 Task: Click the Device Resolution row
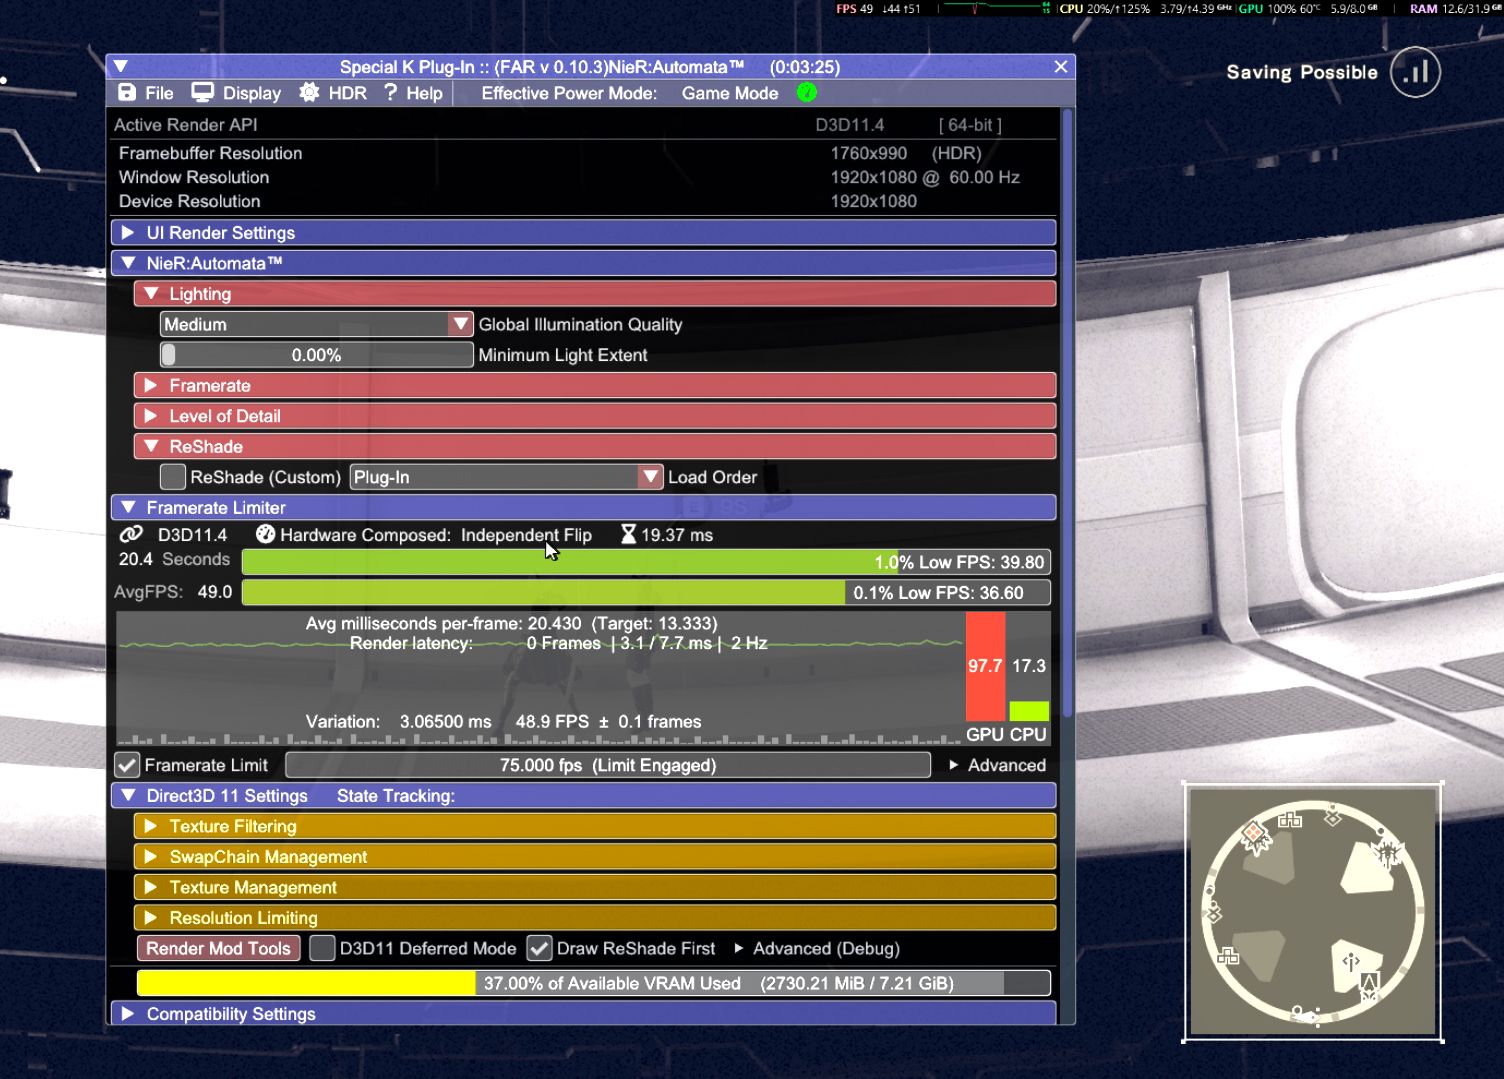[583, 201]
